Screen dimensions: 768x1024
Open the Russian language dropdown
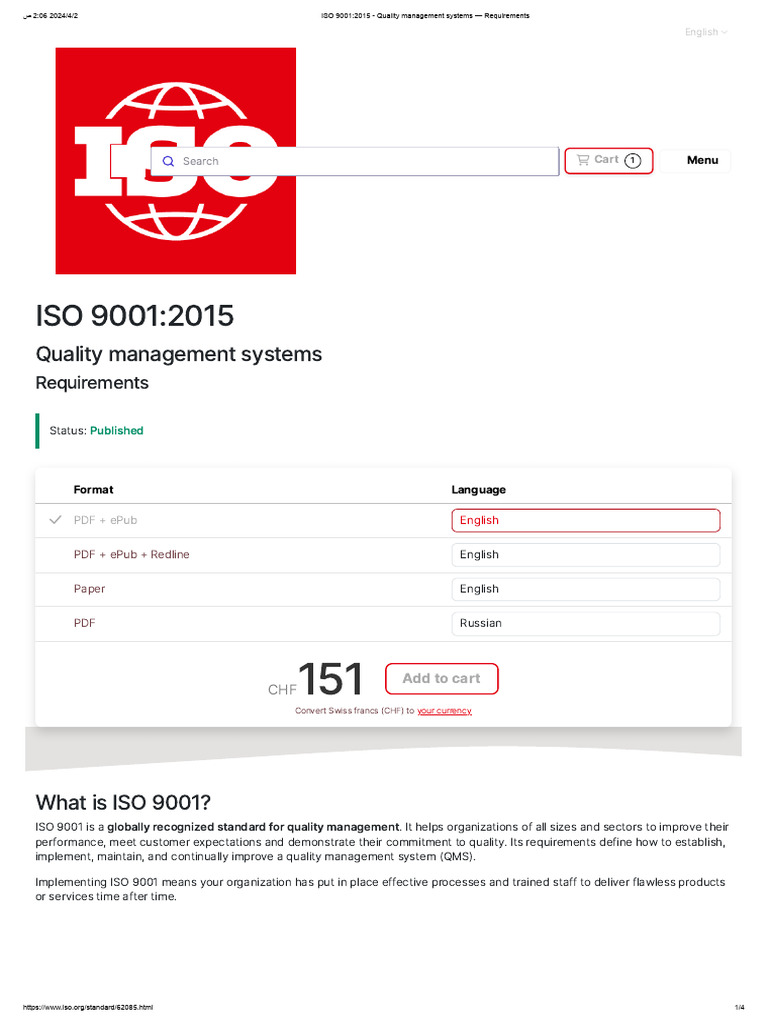coord(586,623)
